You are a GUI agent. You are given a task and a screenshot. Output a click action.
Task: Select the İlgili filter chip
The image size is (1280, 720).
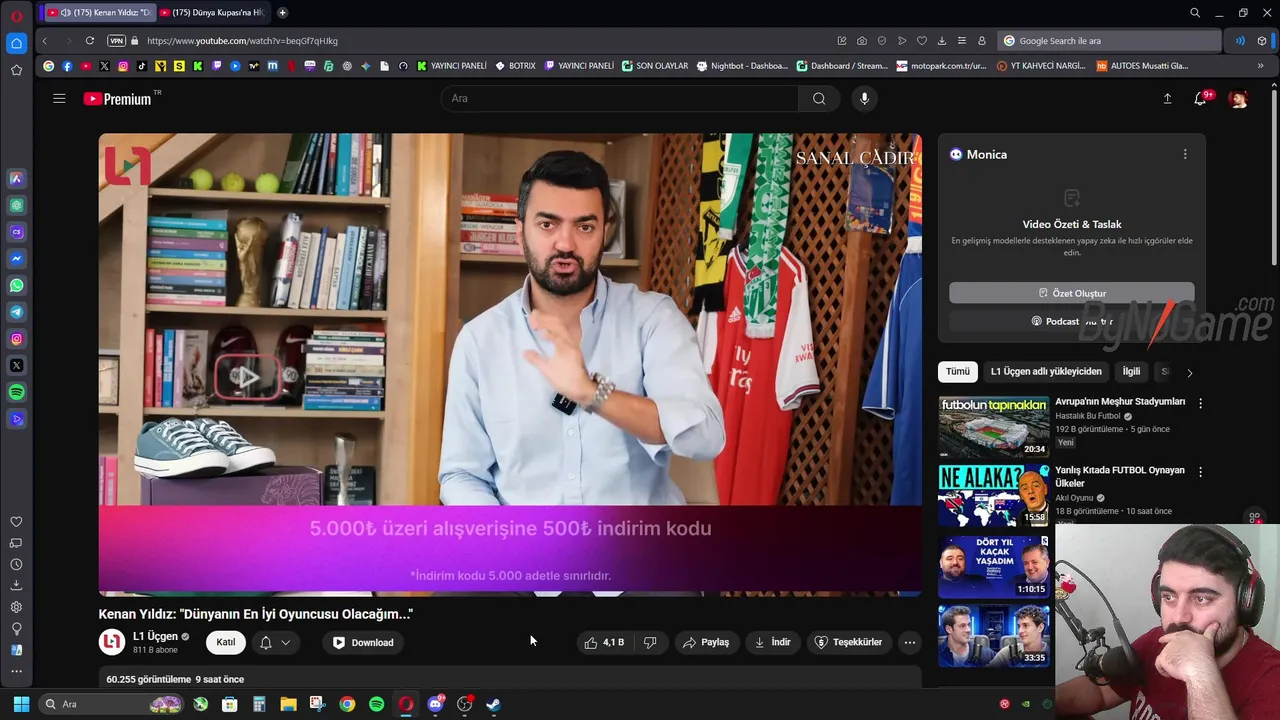point(1131,371)
